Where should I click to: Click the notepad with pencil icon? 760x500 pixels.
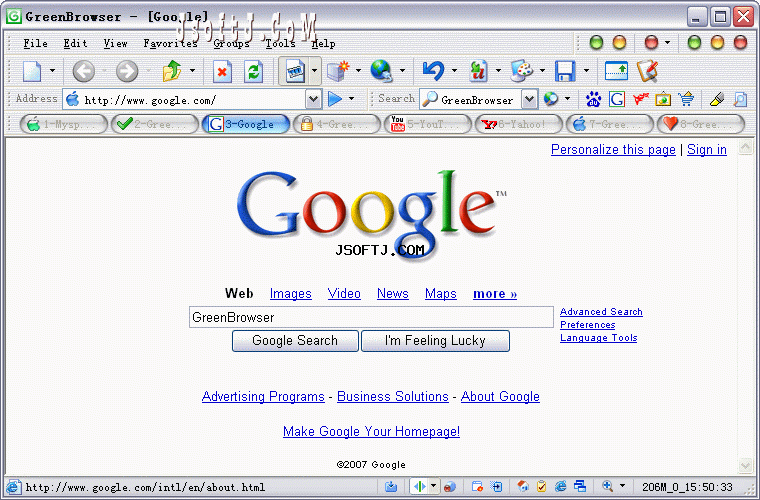[x=648, y=71]
